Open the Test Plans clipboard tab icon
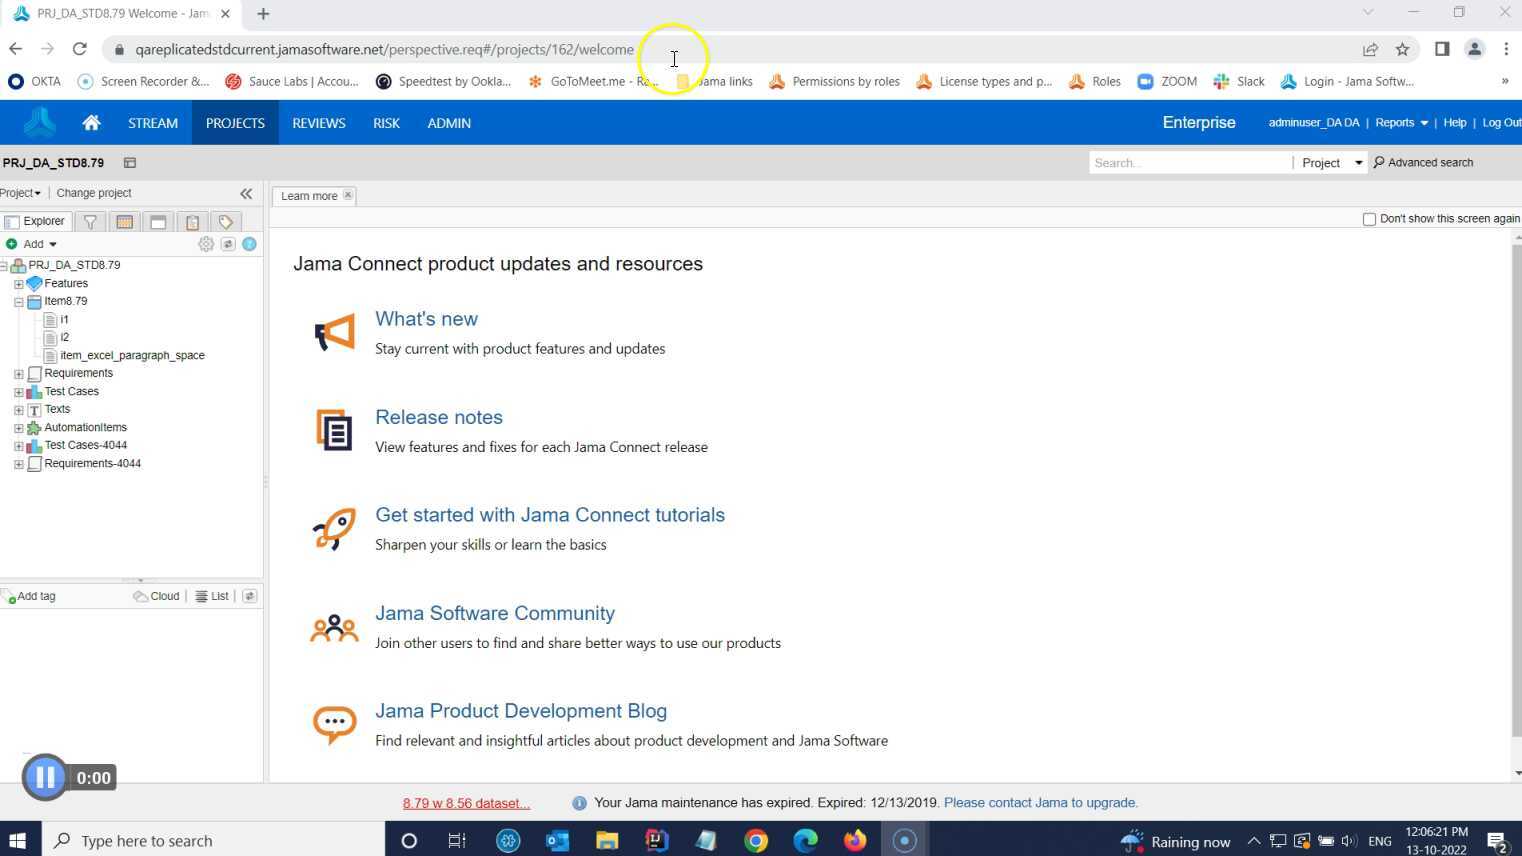1522x856 pixels. click(x=192, y=222)
